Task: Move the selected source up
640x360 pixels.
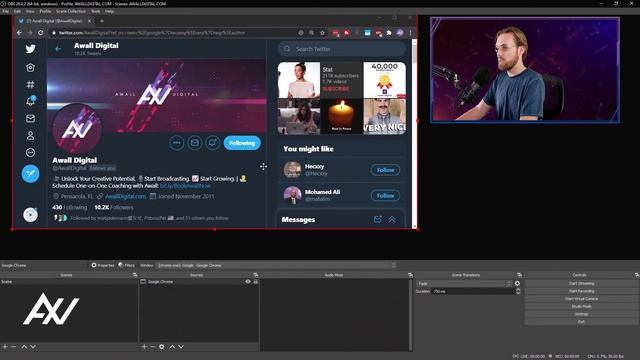Action: 172,347
